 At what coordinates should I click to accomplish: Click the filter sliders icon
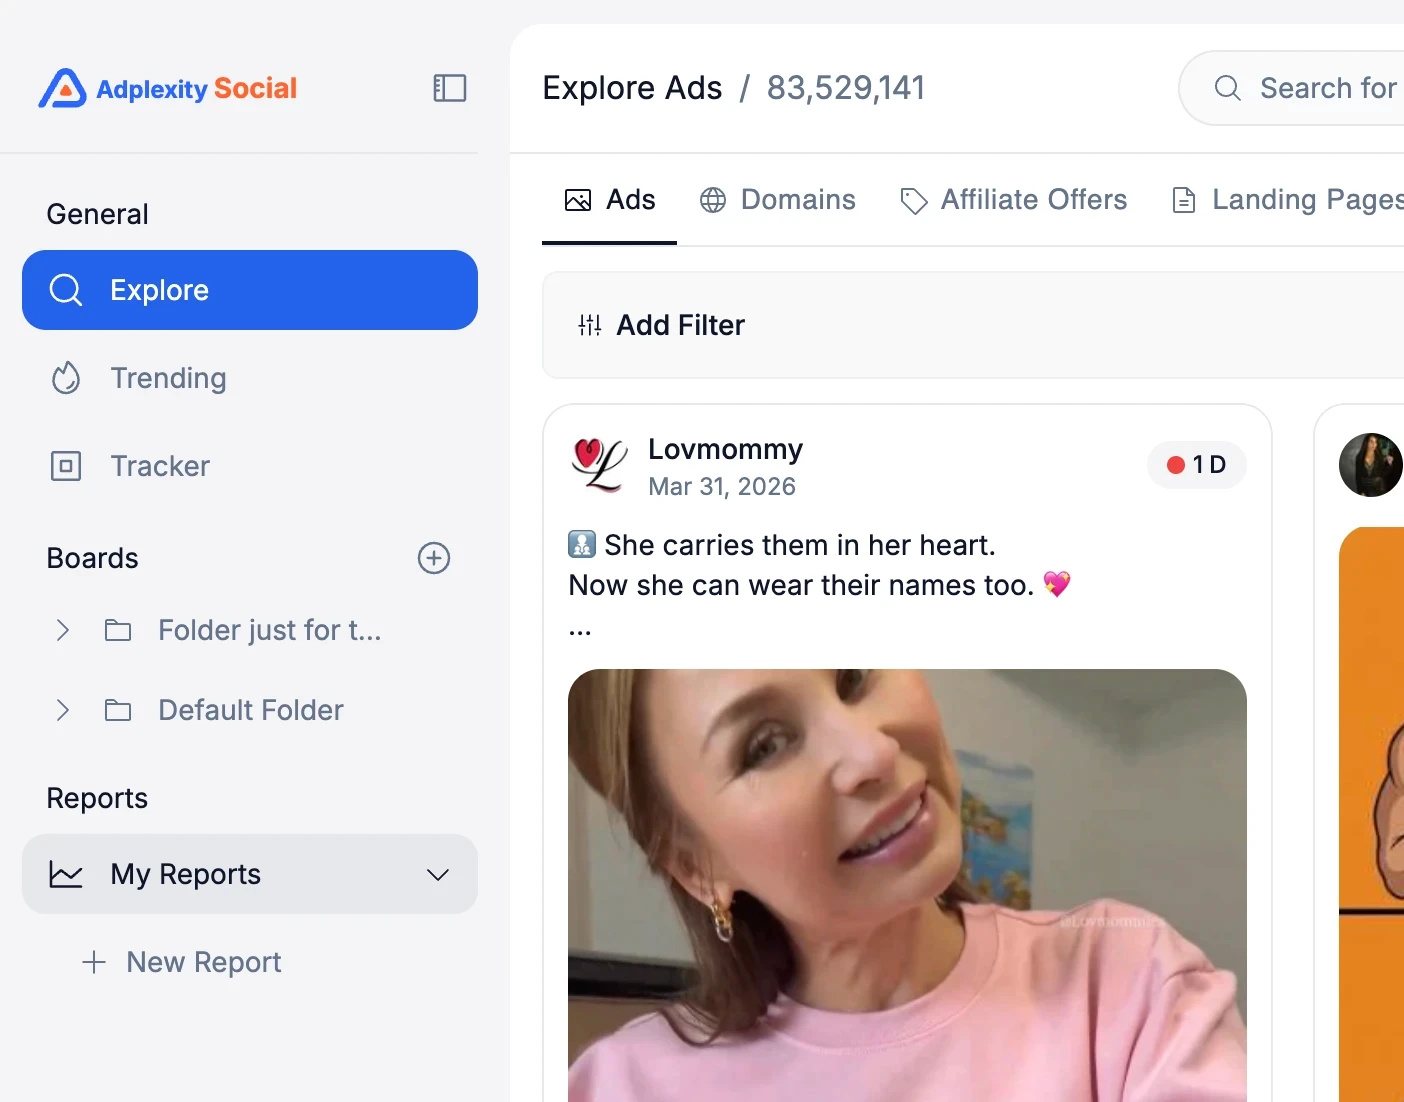(x=590, y=325)
